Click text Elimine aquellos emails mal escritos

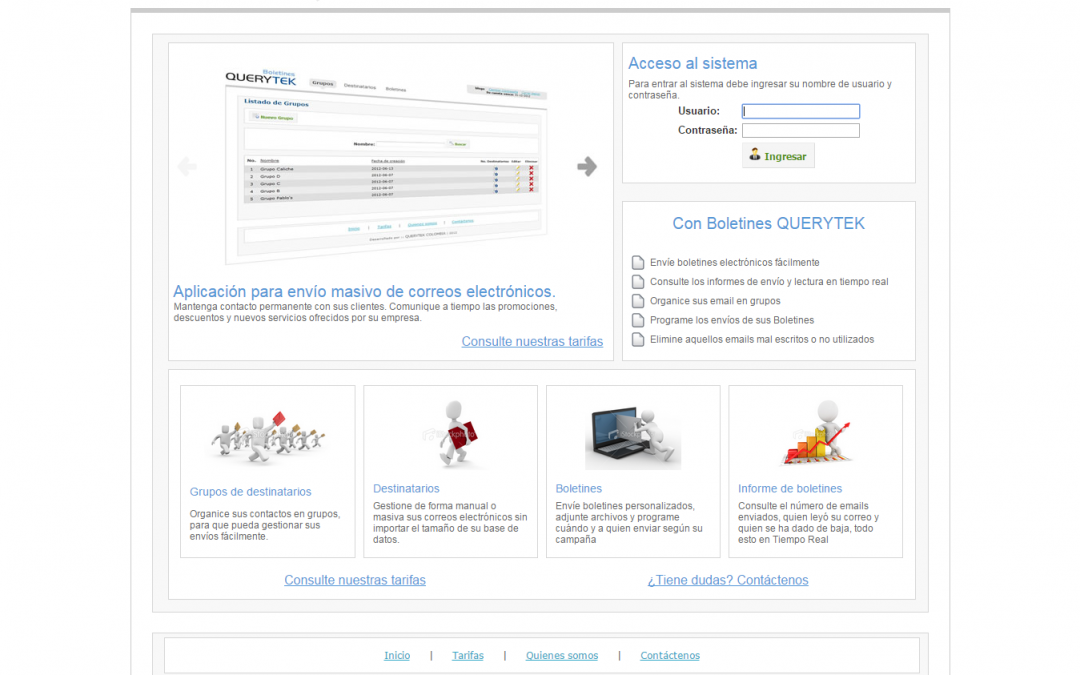click(x=762, y=340)
